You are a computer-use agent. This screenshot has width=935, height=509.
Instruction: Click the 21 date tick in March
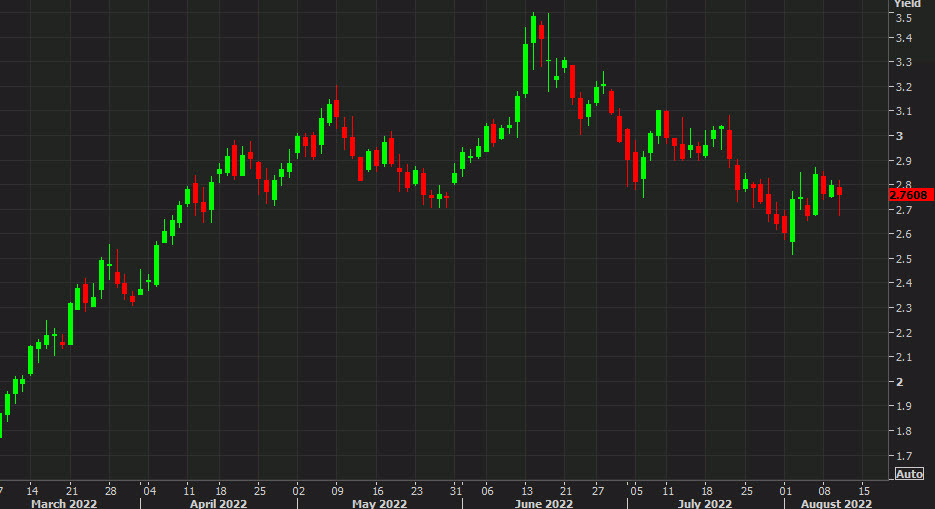(72, 491)
